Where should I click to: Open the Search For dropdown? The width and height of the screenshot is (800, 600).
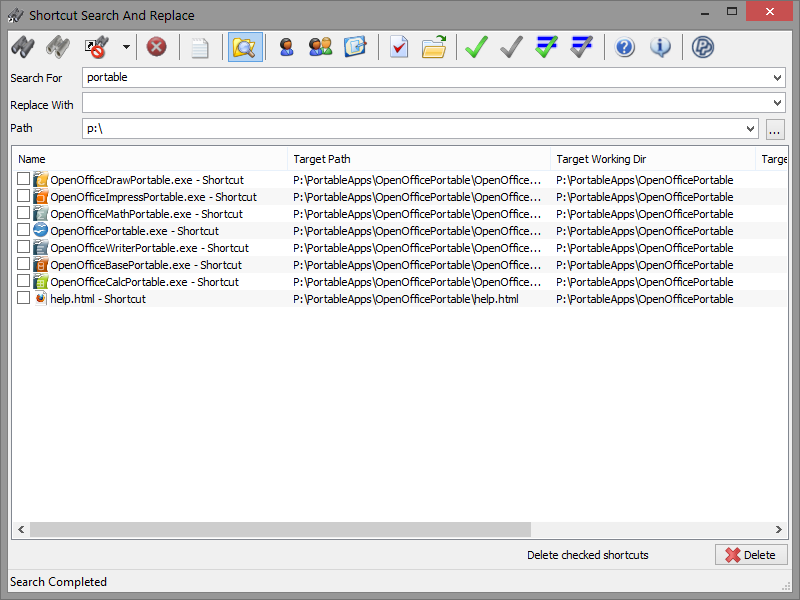pyautogui.click(x=777, y=77)
